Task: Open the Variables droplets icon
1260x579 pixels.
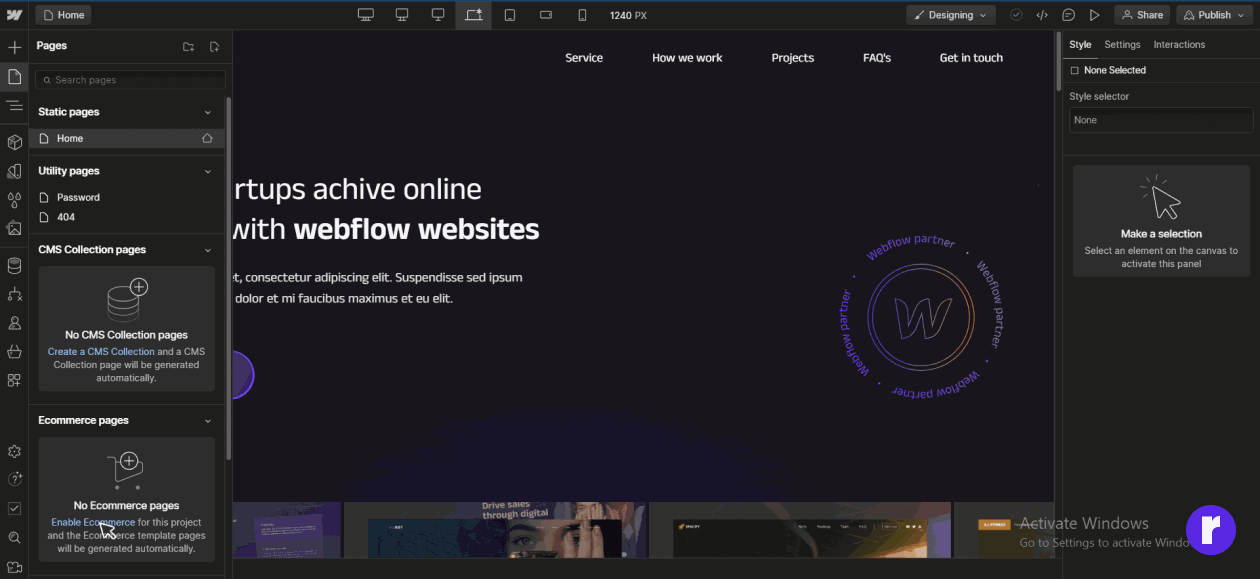Action: click(x=14, y=200)
